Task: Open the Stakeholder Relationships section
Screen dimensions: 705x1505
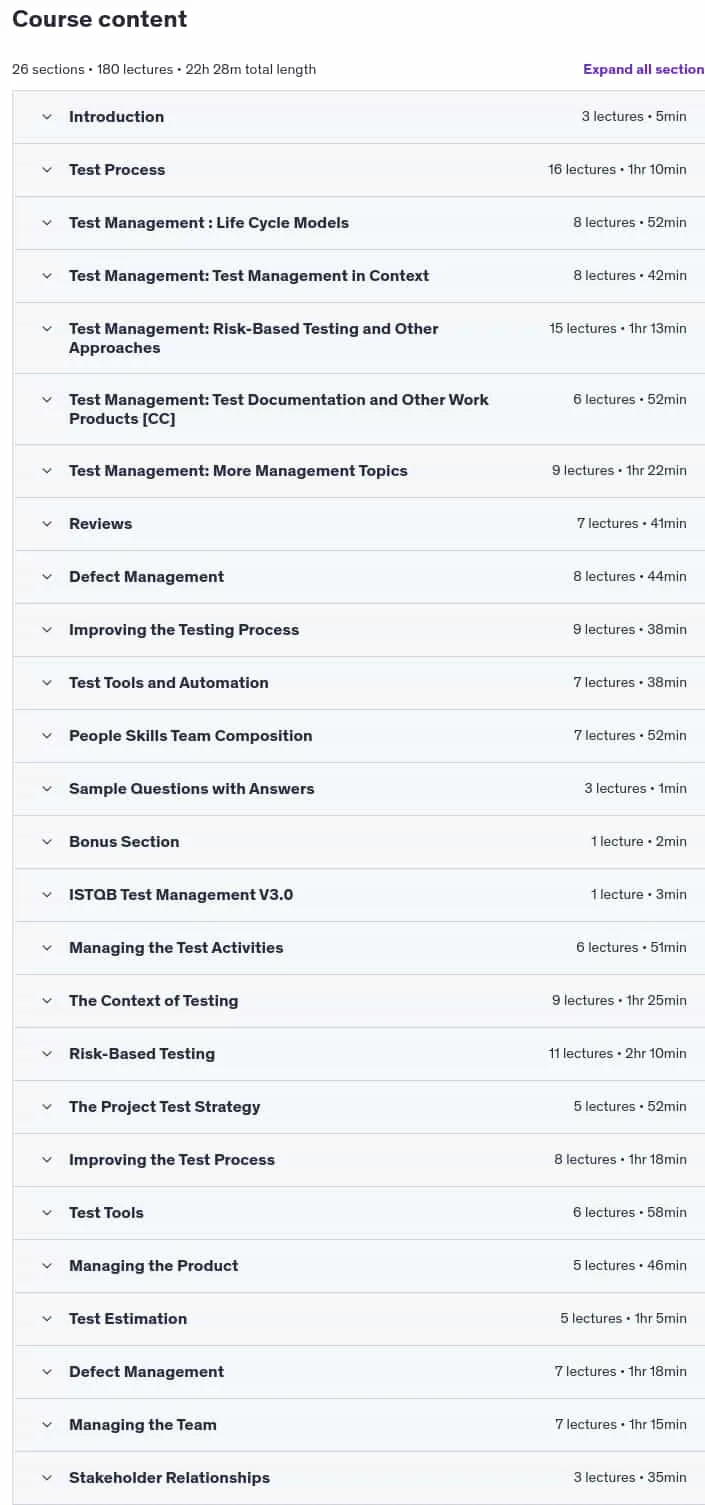Action: (x=359, y=1478)
